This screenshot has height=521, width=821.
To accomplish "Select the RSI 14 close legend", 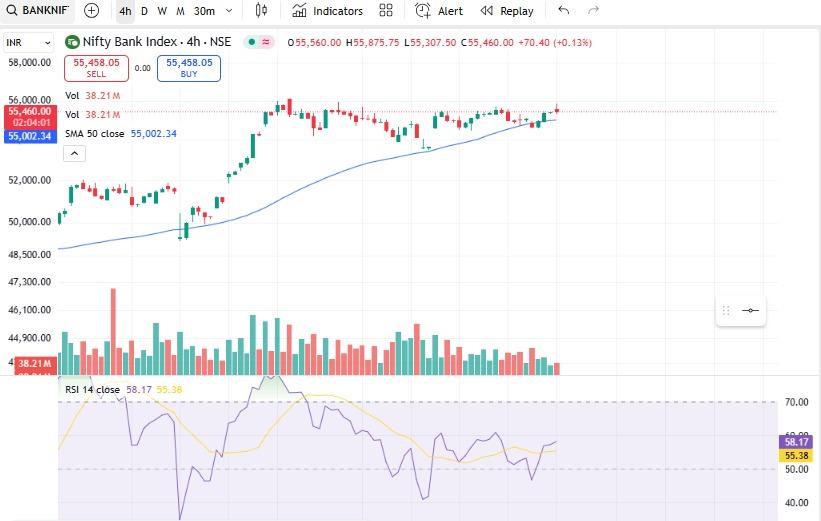I will point(124,390).
